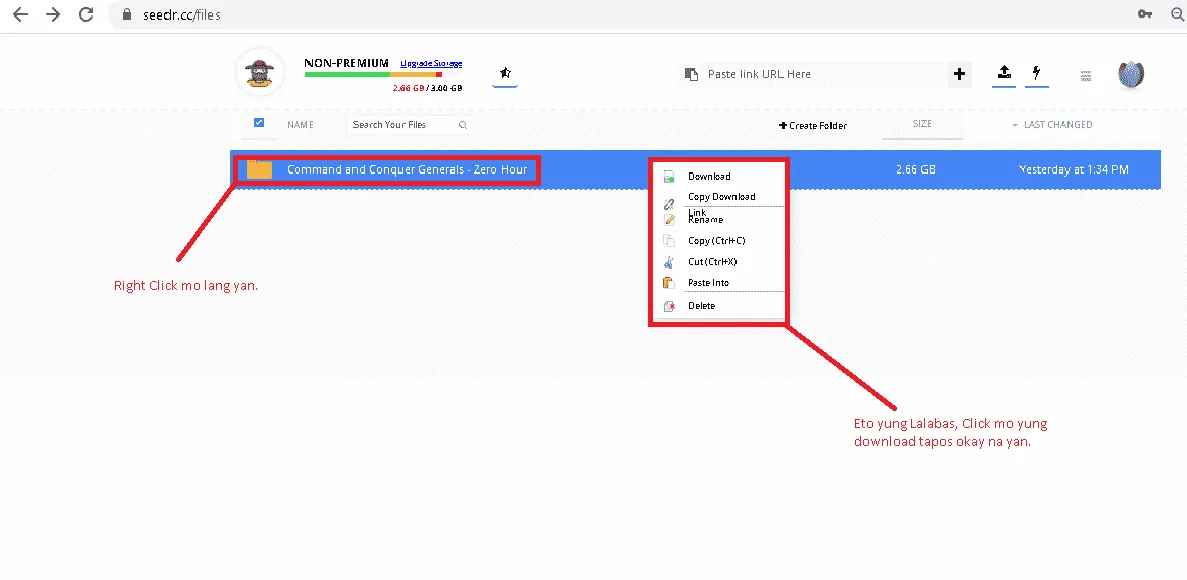The image size is (1187, 580).
Task: Choose Cut (Ctrl+X) from context menu
Action: (712, 262)
